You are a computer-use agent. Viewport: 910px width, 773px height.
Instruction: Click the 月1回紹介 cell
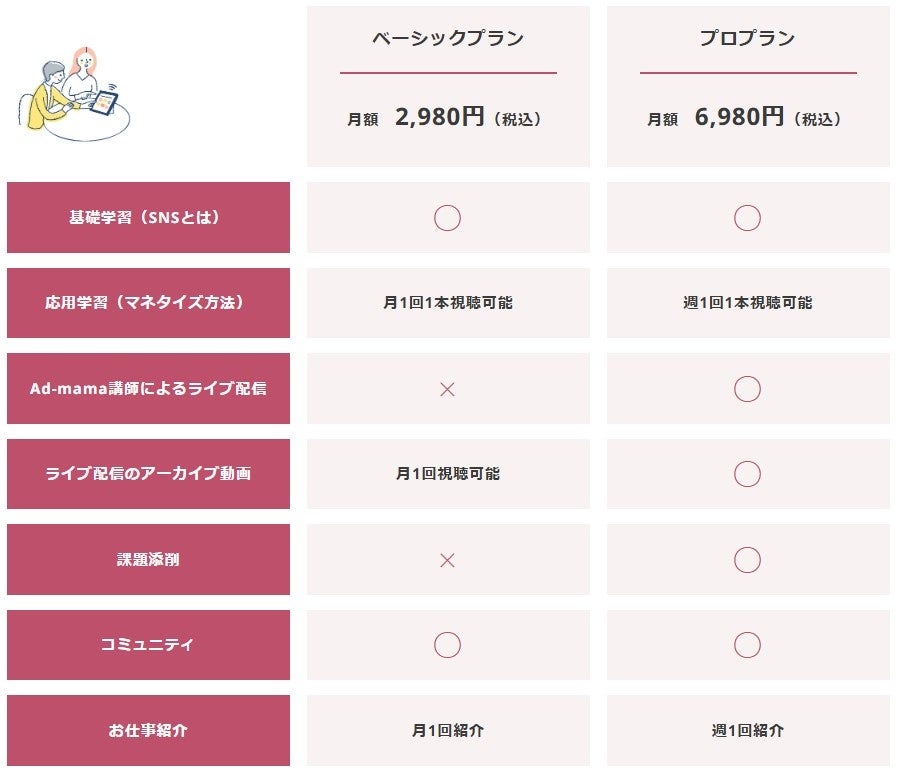(x=447, y=731)
